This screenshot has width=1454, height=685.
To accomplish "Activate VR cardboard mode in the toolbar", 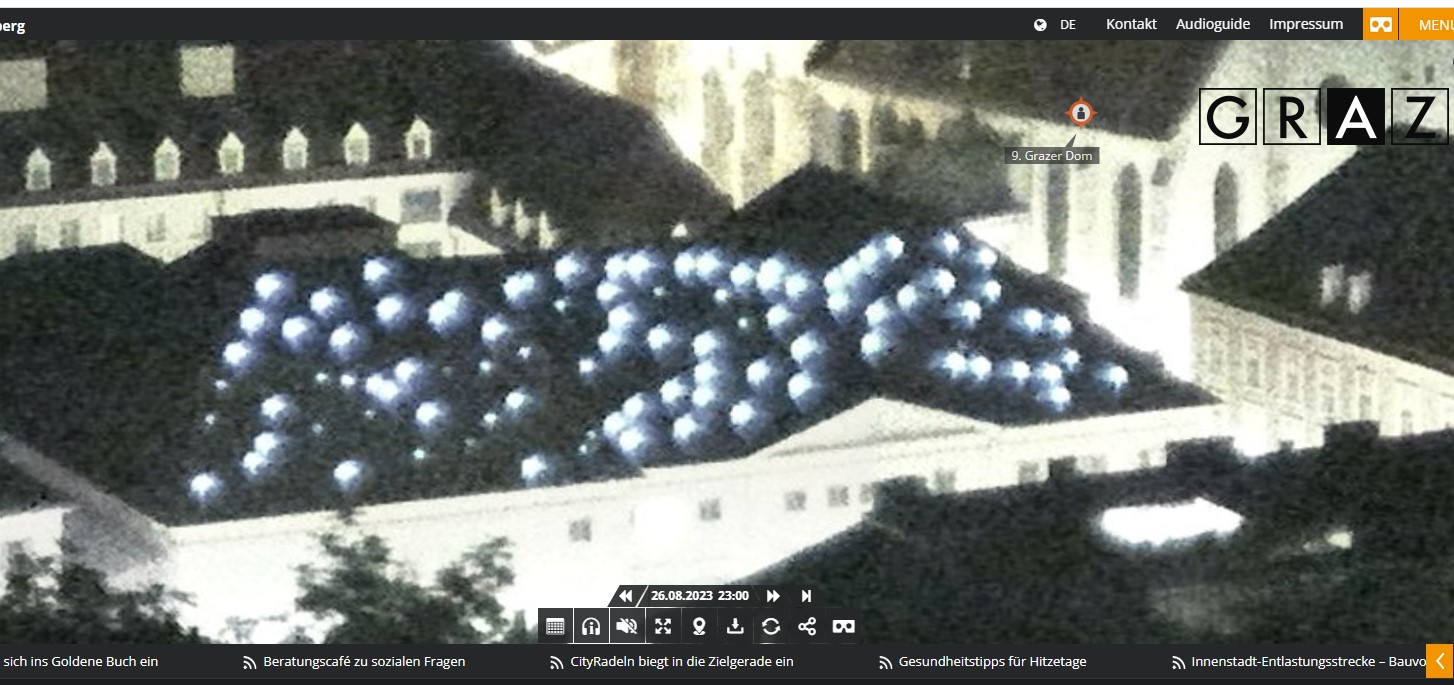I will 843,626.
